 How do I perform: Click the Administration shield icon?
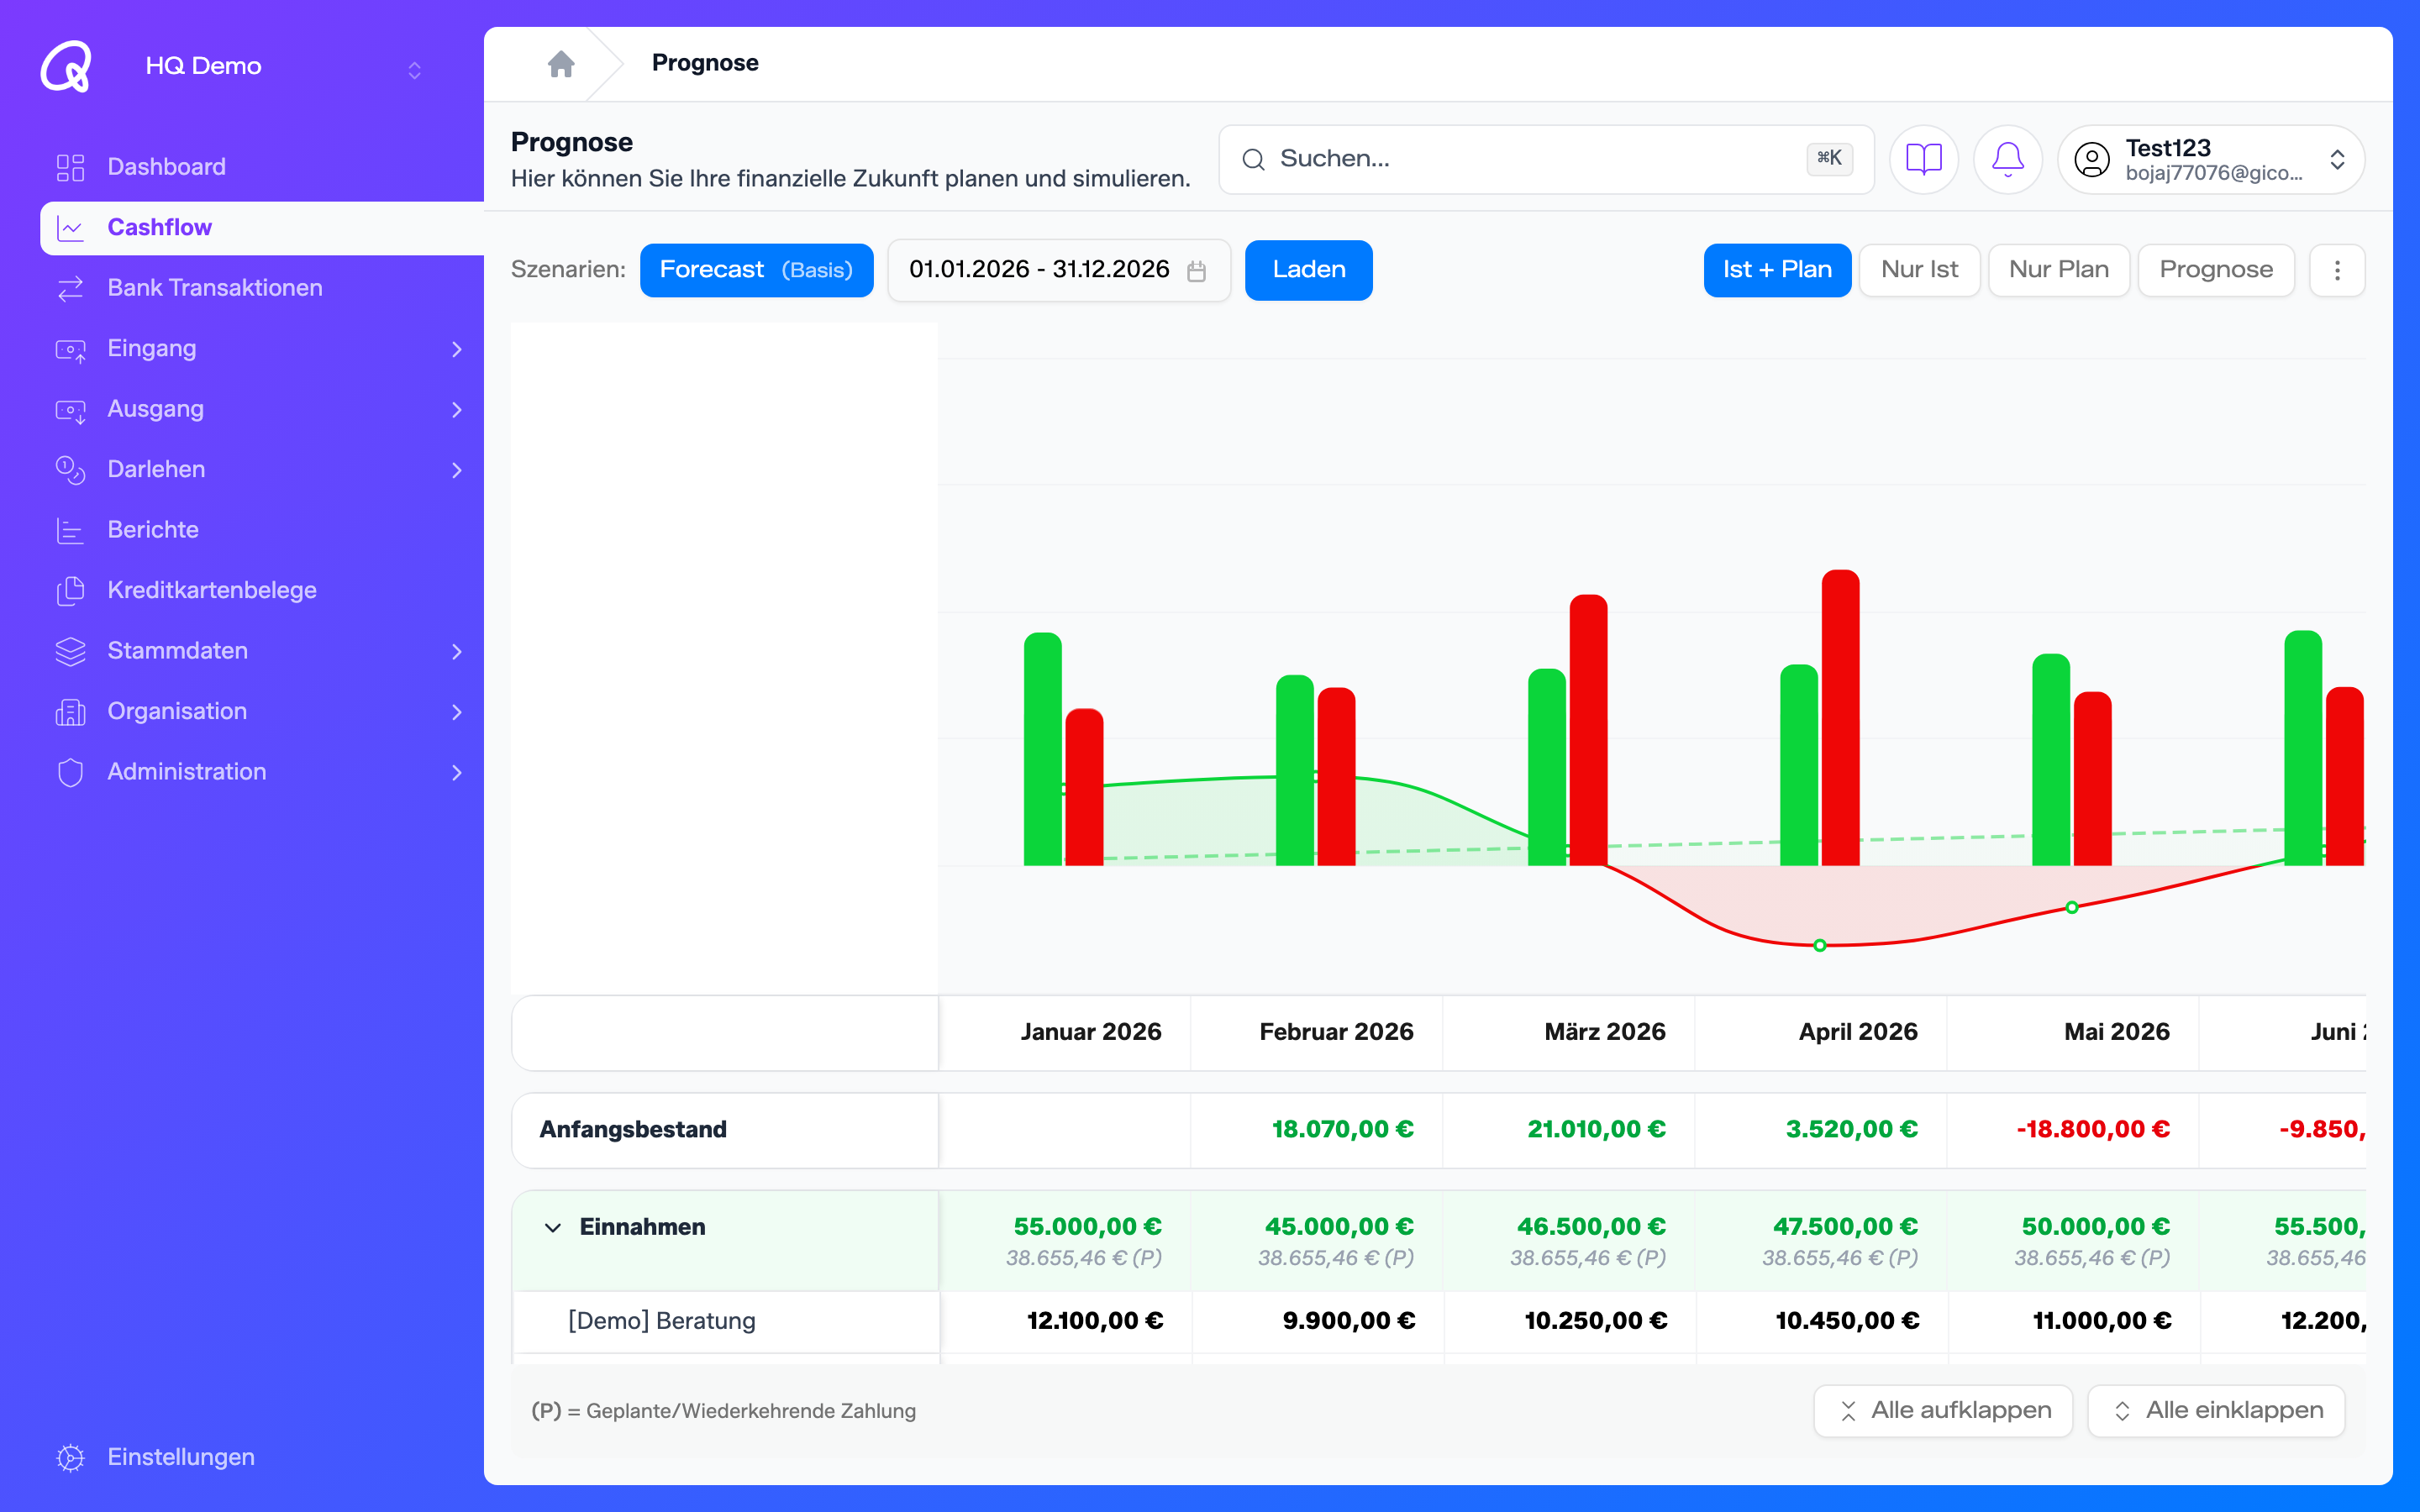point(70,772)
